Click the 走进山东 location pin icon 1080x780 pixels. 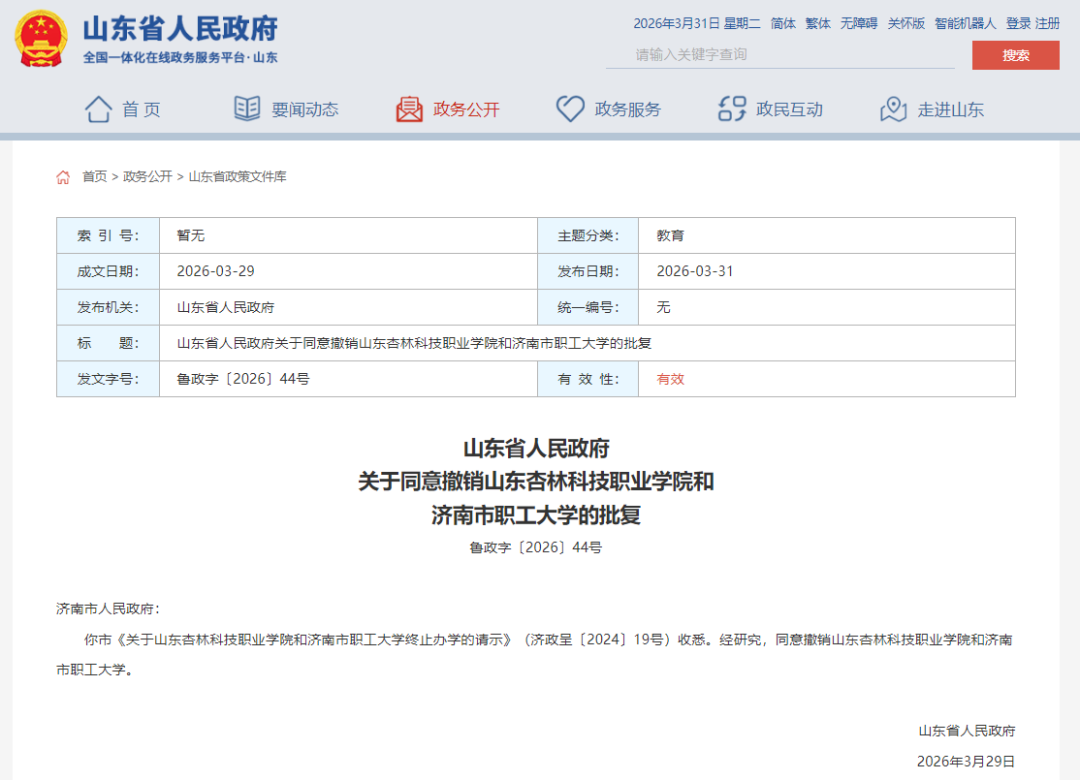point(893,109)
